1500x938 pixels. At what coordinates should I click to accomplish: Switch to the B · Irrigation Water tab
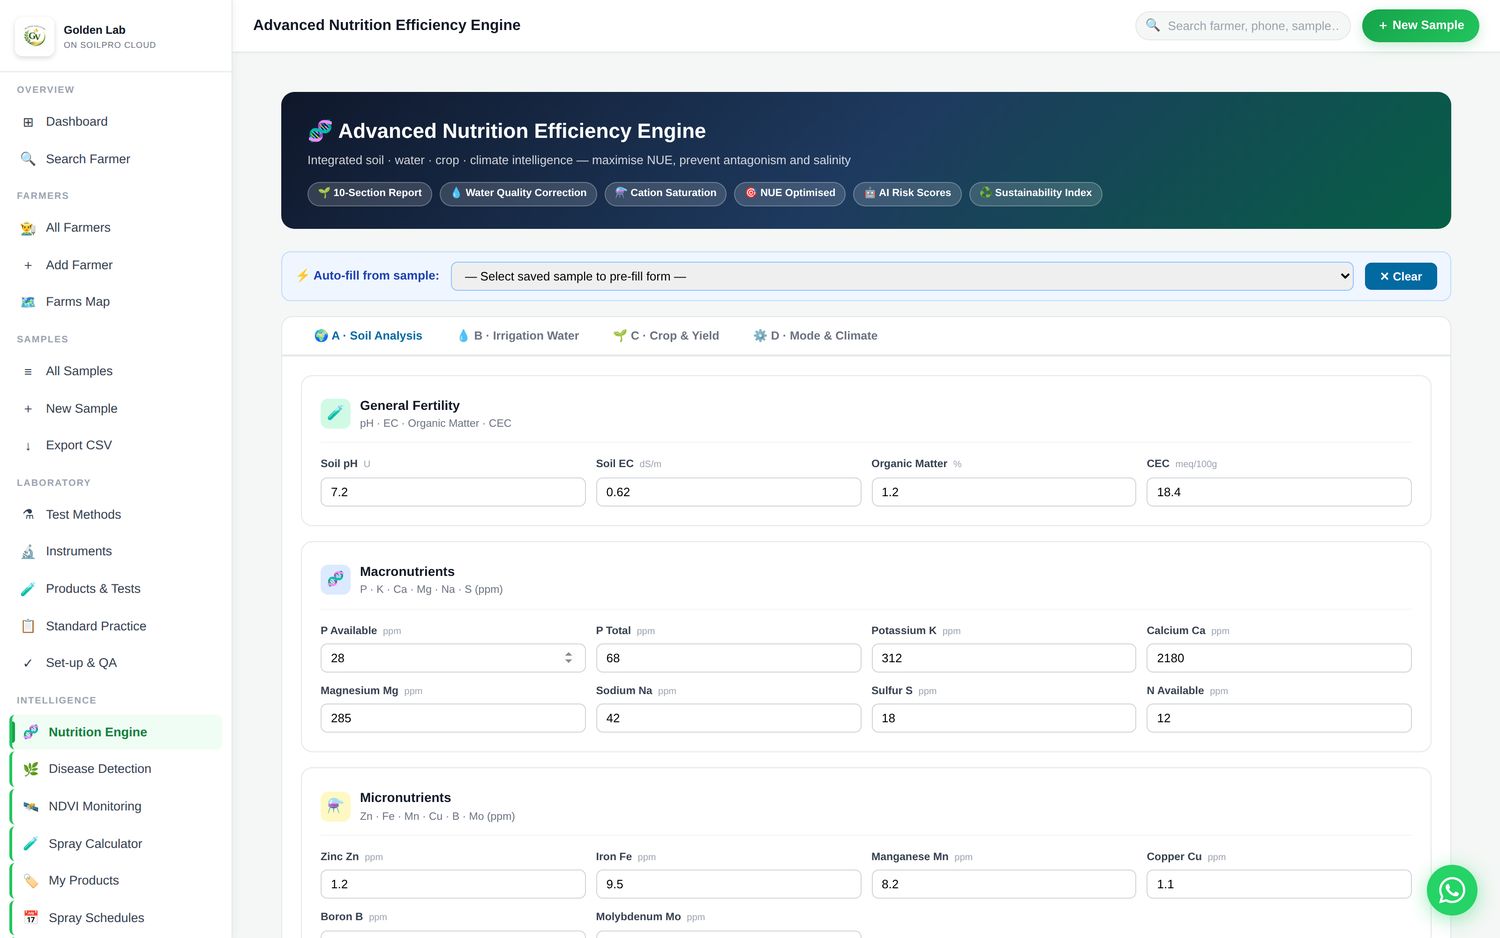click(x=518, y=336)
